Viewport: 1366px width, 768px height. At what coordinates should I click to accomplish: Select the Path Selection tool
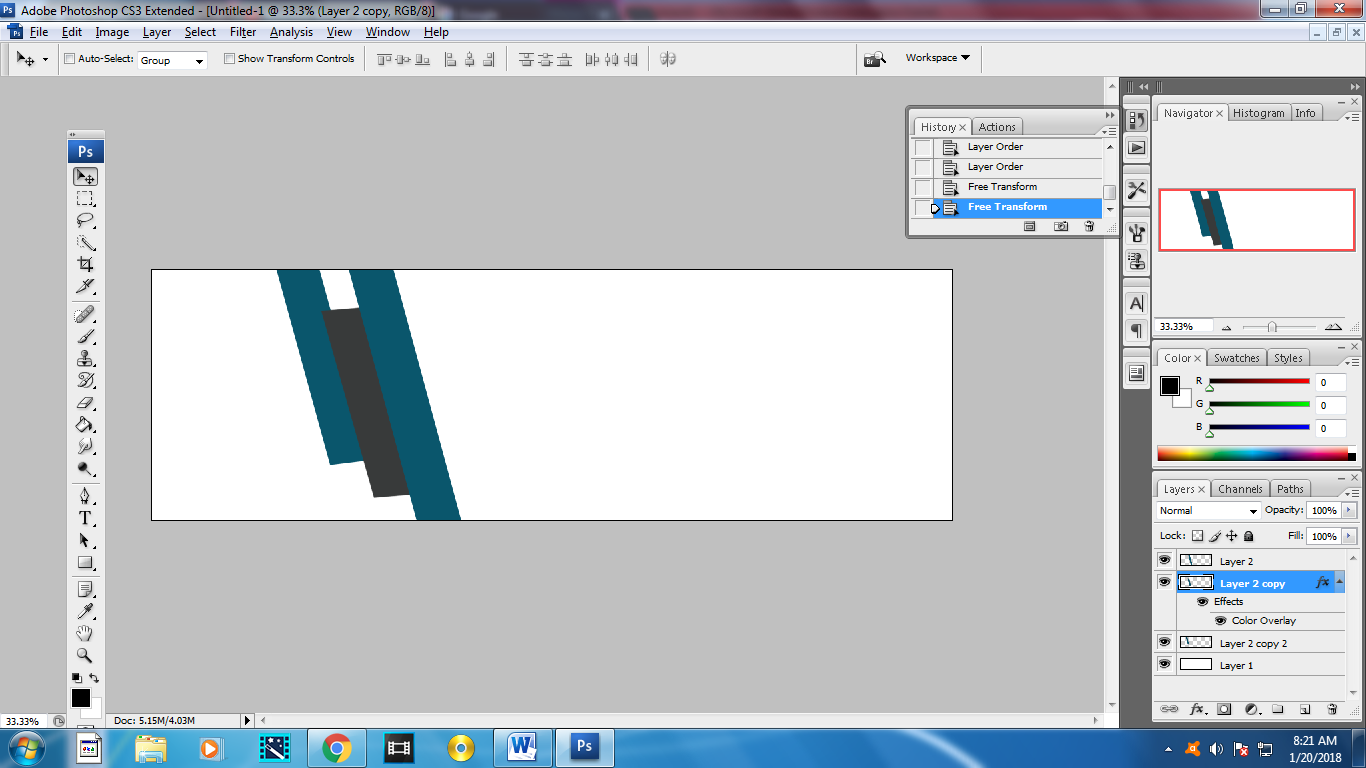pyautogui.click(x=85, y=540)
